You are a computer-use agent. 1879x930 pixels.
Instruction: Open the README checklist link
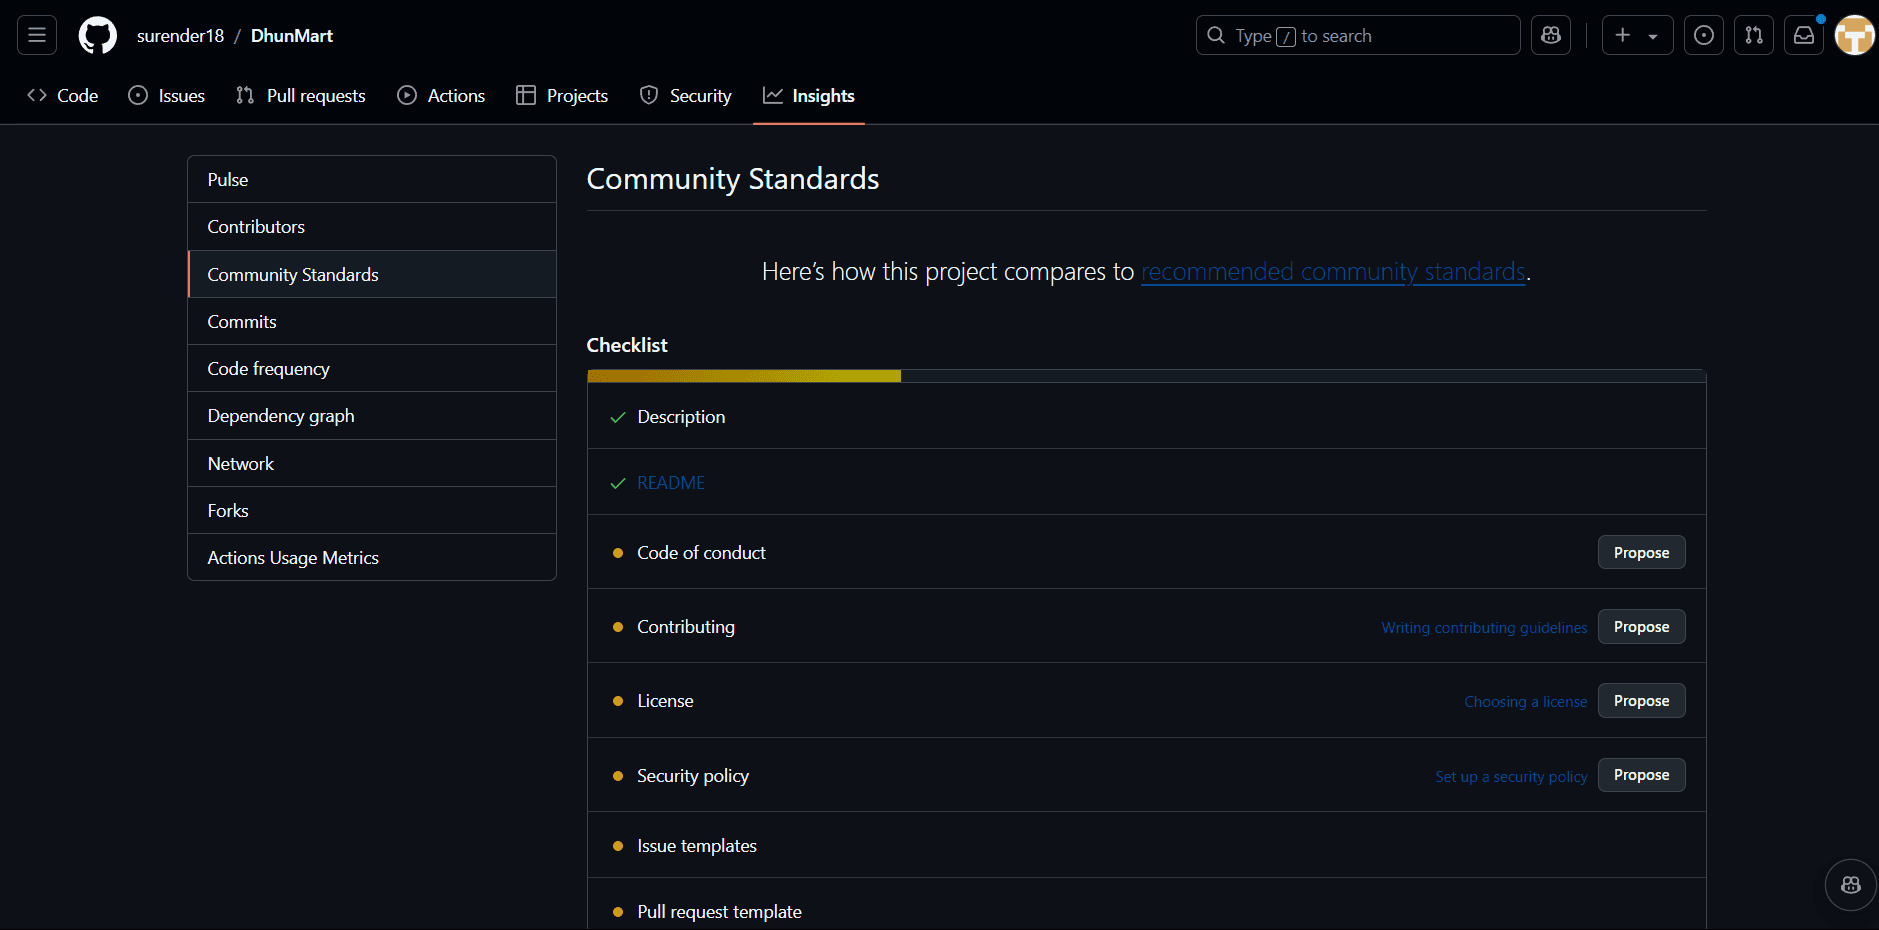(671, 483)
